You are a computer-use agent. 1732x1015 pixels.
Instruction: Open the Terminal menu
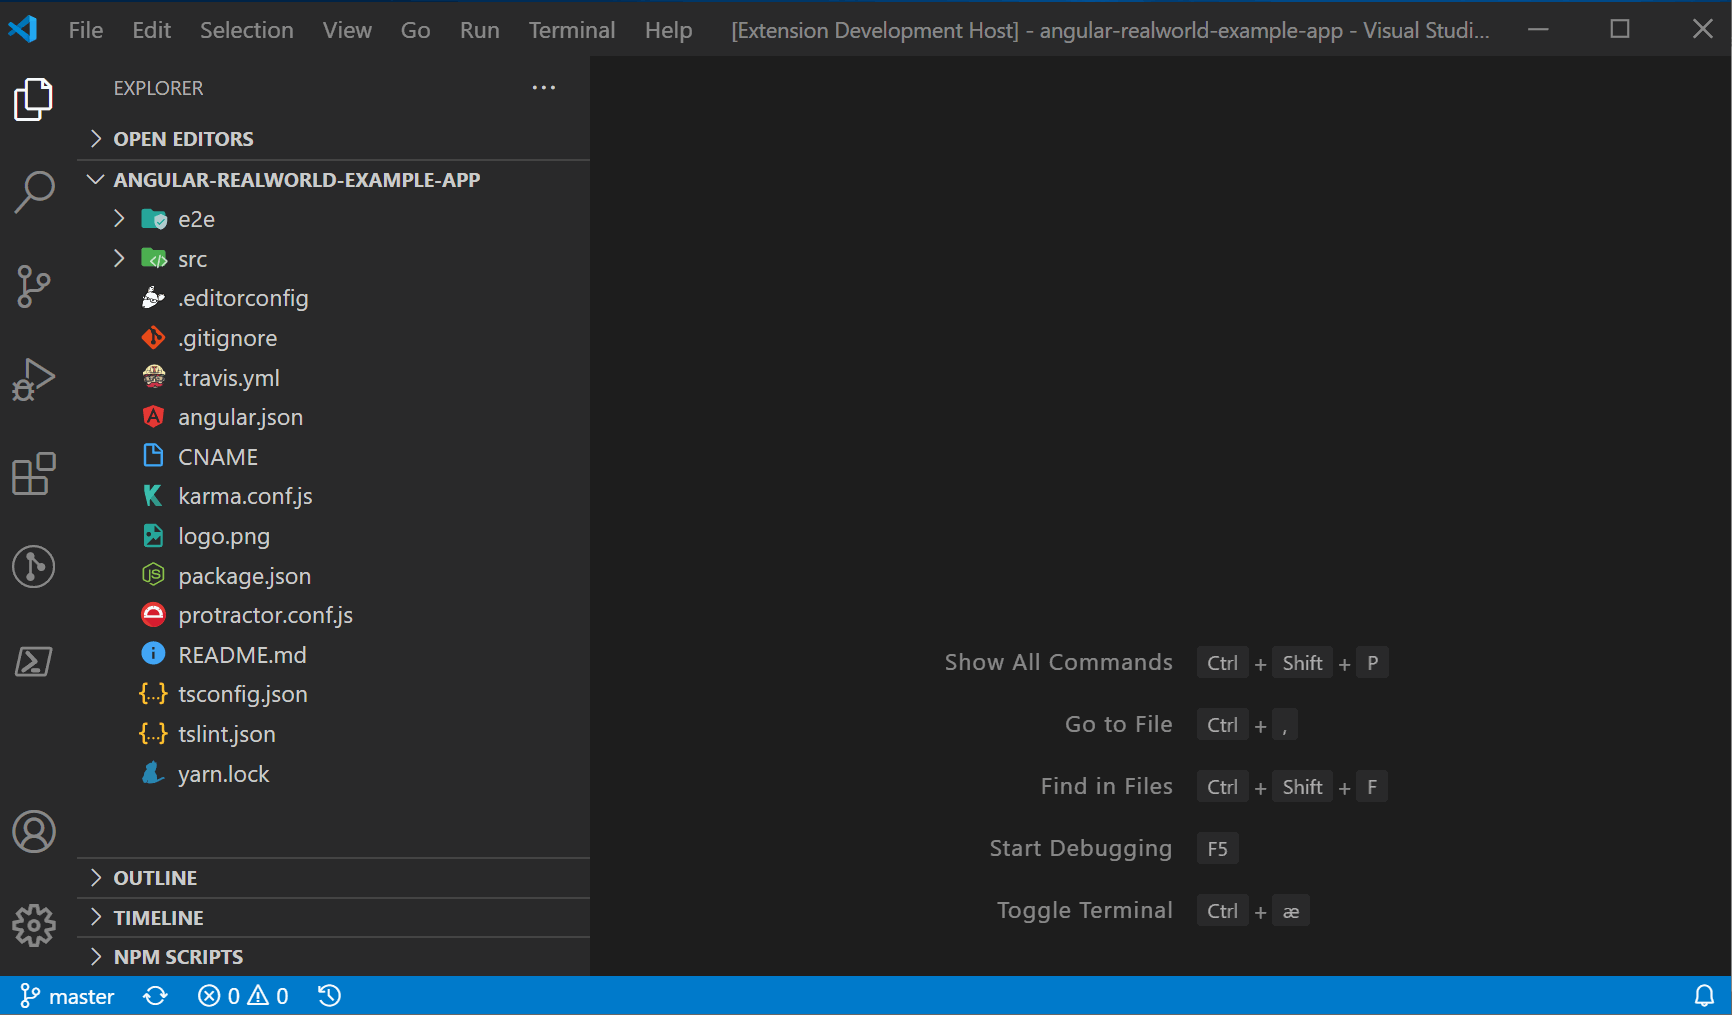(x=572, y=30)
